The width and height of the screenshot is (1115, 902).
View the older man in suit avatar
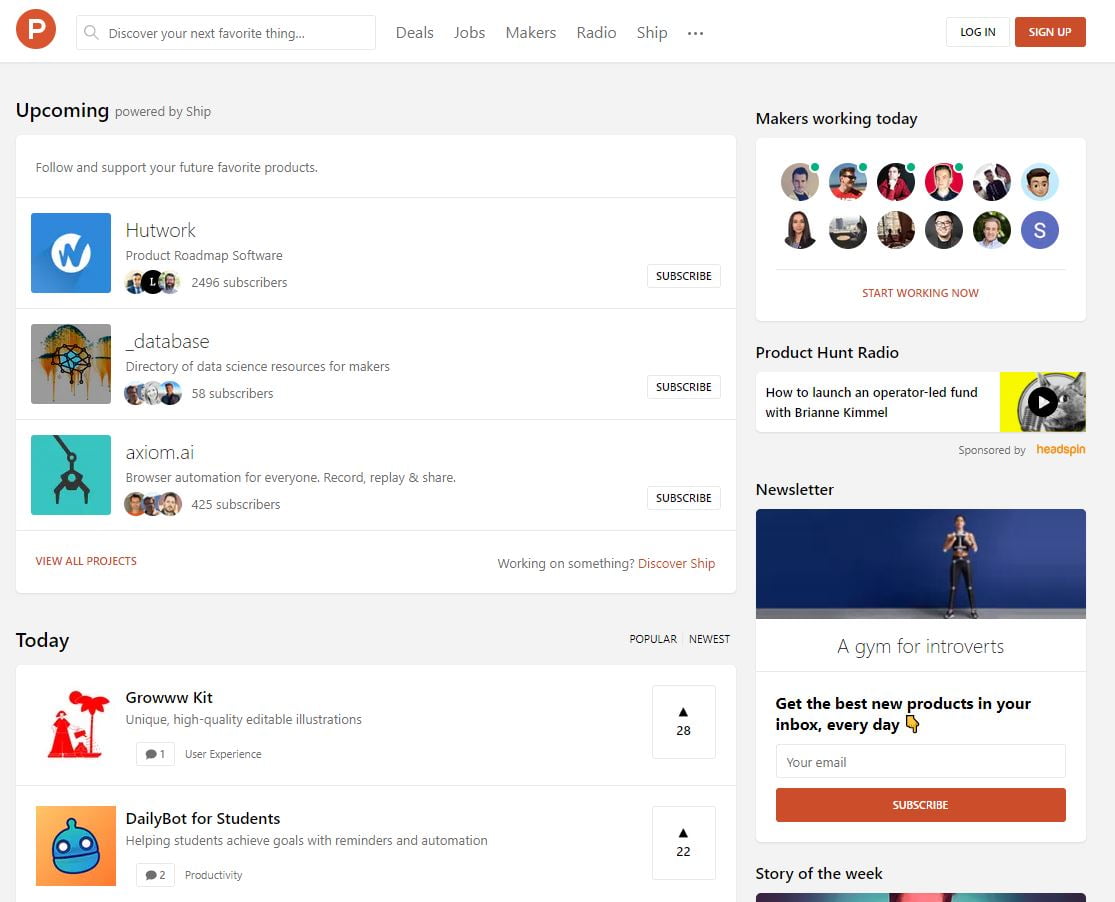click(991, 230)
